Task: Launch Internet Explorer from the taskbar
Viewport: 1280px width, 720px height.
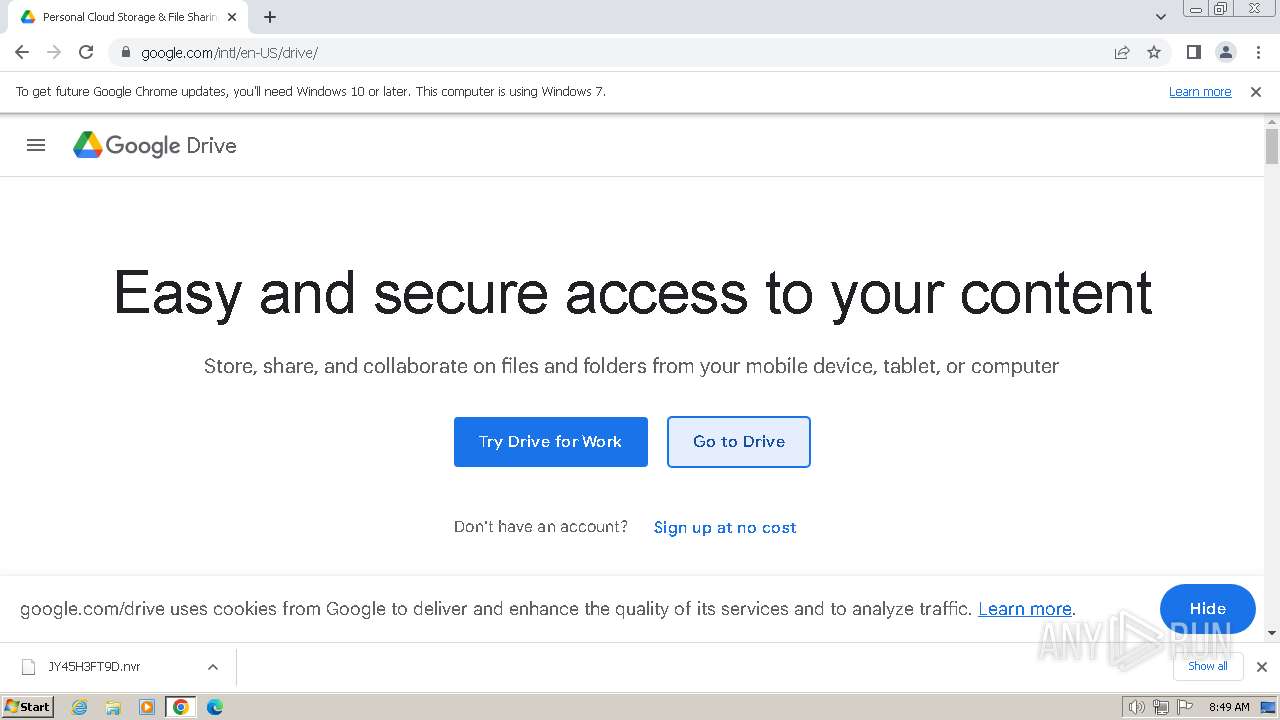Action: pyautogui.click(x=80, y=707)
